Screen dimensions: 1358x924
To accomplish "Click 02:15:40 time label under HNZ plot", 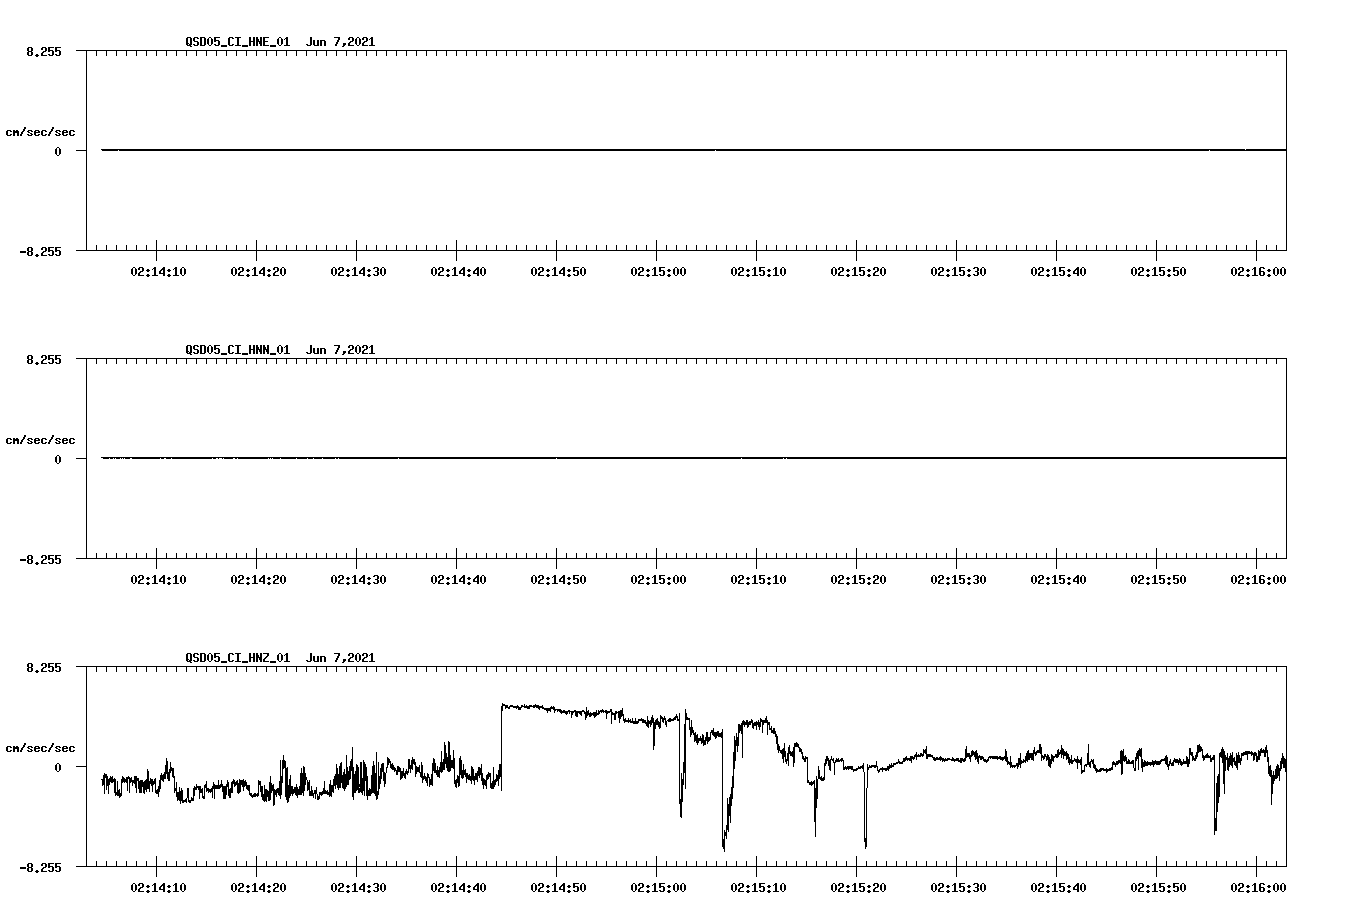I will point(1058,888).
